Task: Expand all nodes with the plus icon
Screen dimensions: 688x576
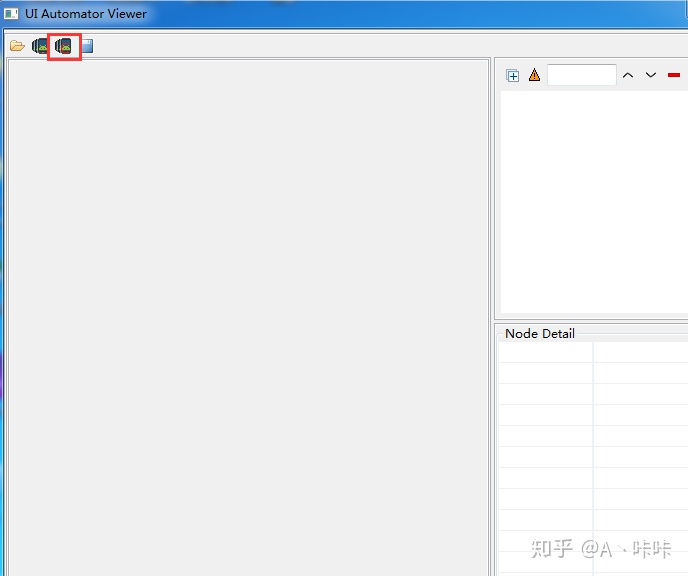Action: [512, 75]
